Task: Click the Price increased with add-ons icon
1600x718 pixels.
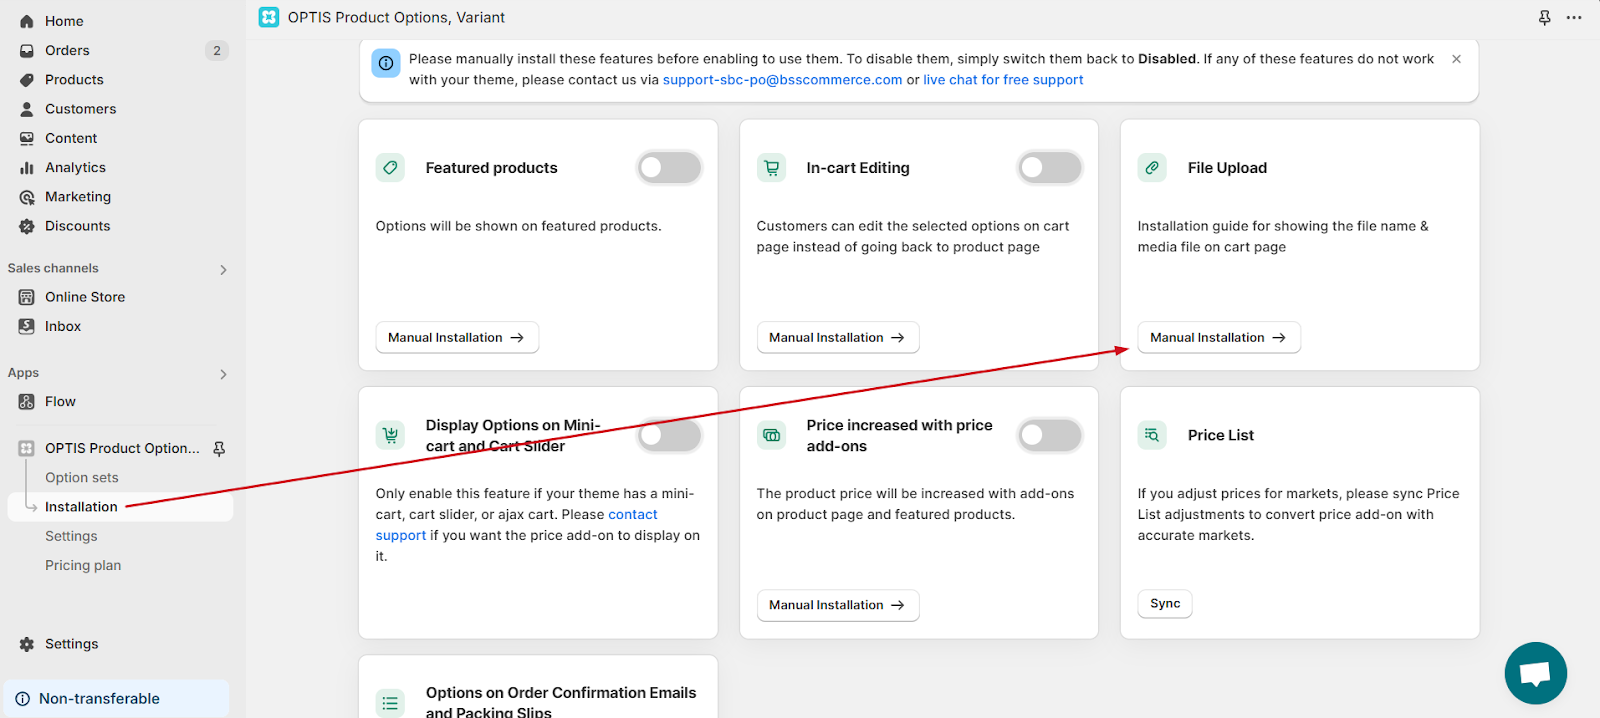Action: [x=772, y=435]
